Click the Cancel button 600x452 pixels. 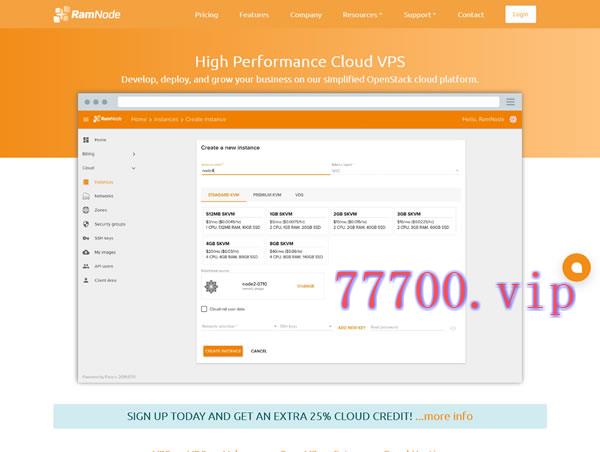click(x=259, y=351)
